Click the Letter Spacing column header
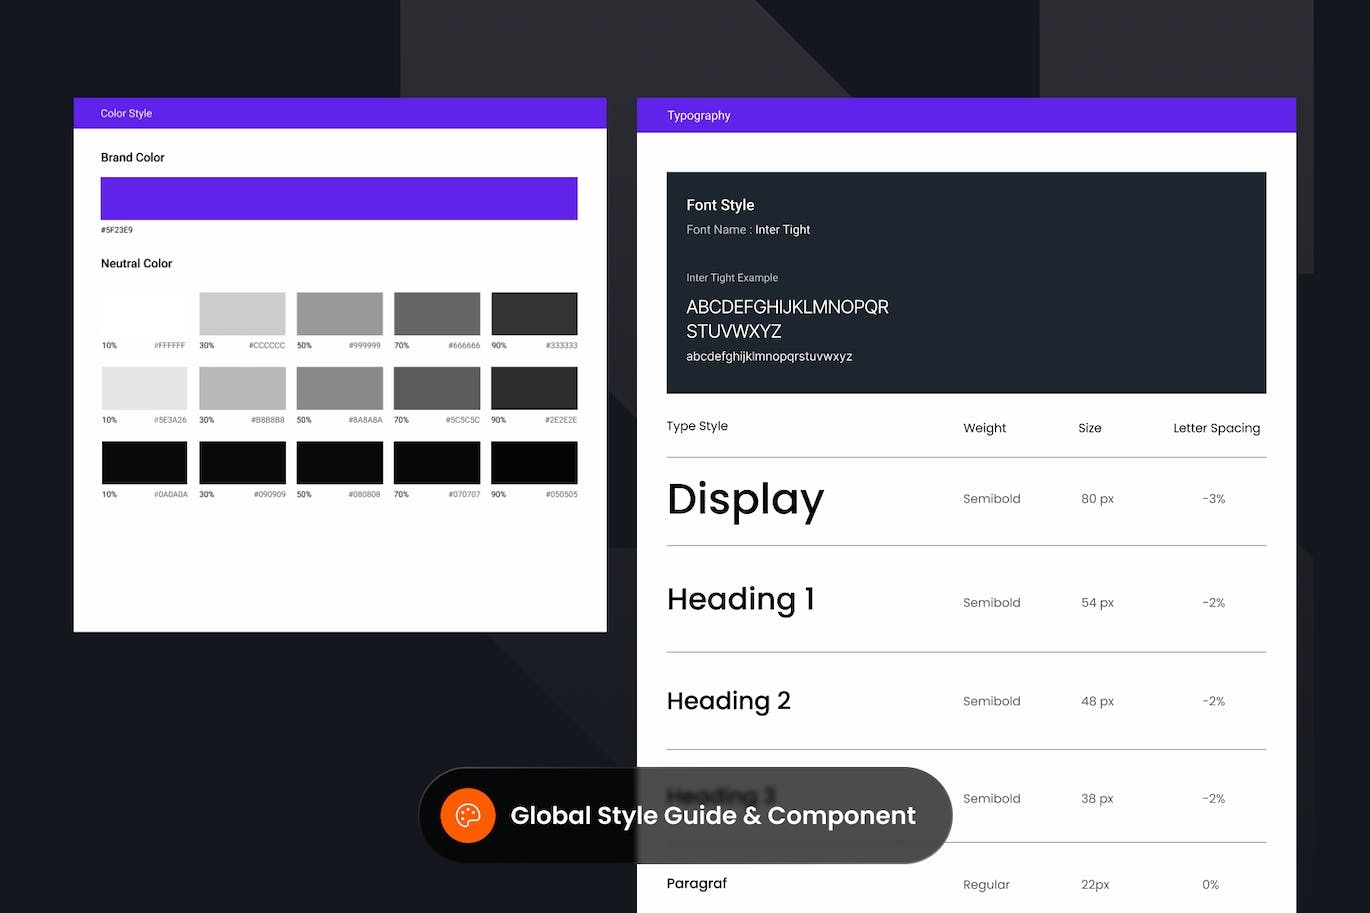Image resolution: width=1370 pixels, height=913 pixels. pyautogui.click(x=1216, y=428)
